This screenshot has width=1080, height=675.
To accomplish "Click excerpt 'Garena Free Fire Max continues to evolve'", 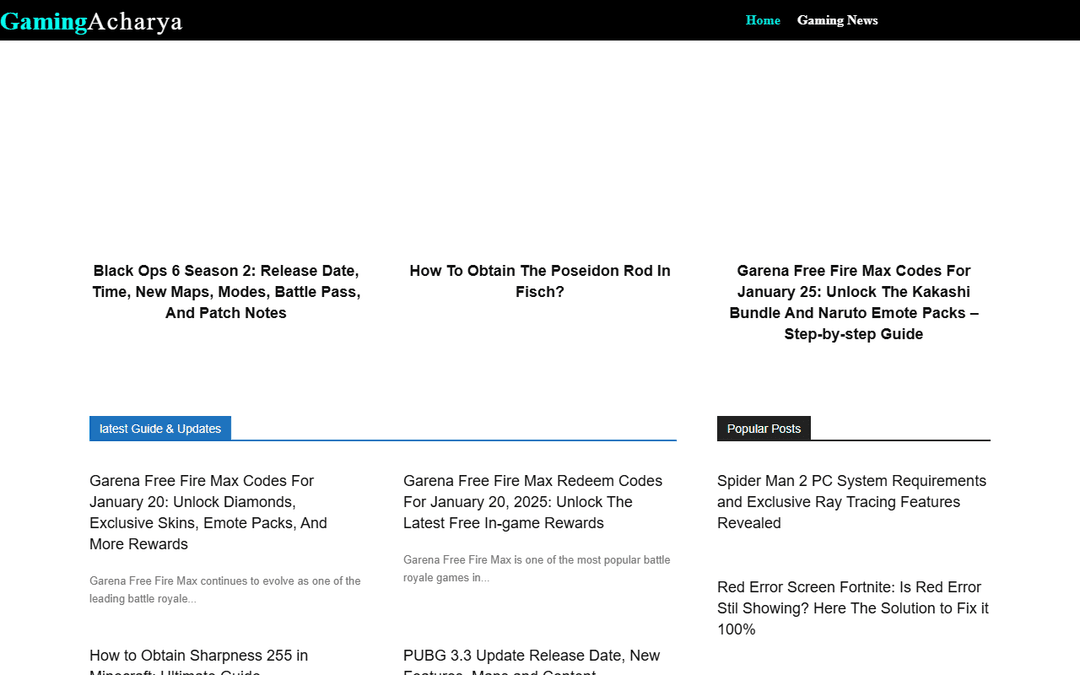I will [225, 590].
